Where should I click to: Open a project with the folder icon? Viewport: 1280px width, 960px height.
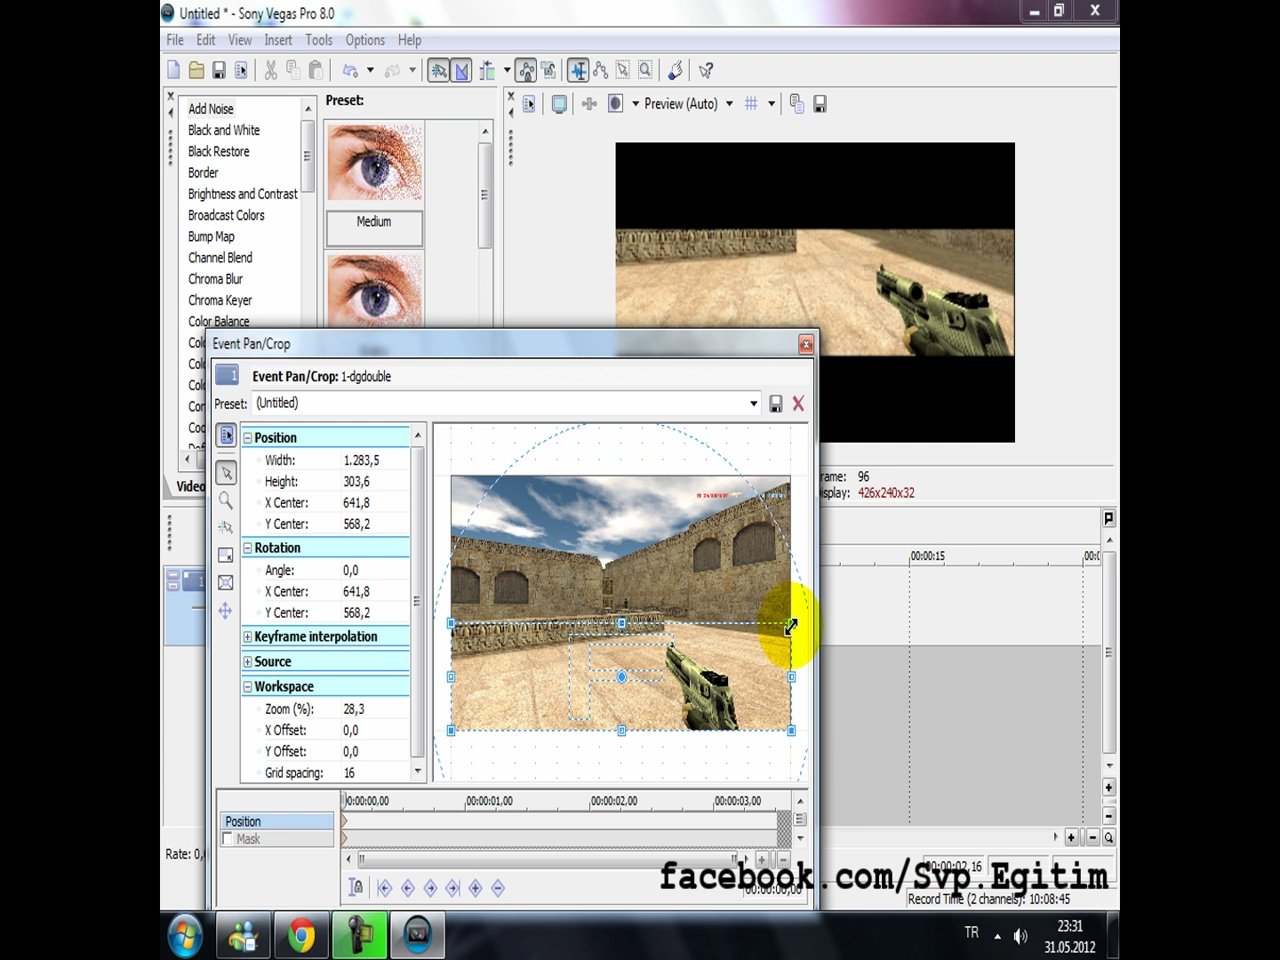pyautogui.click(x=196, y=70)
